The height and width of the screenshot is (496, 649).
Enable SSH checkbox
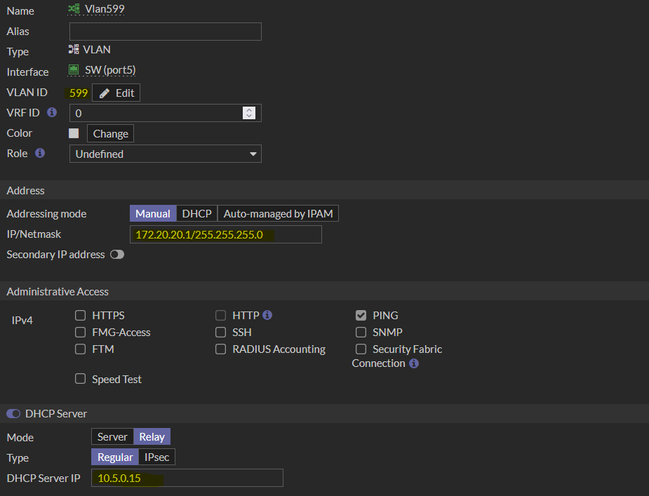point(221,332)
